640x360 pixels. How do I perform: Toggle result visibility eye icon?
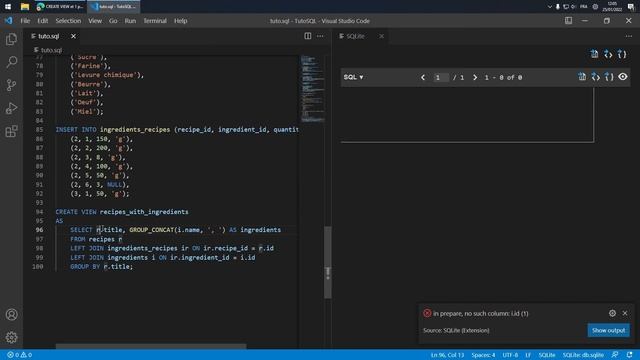[623, 77]
